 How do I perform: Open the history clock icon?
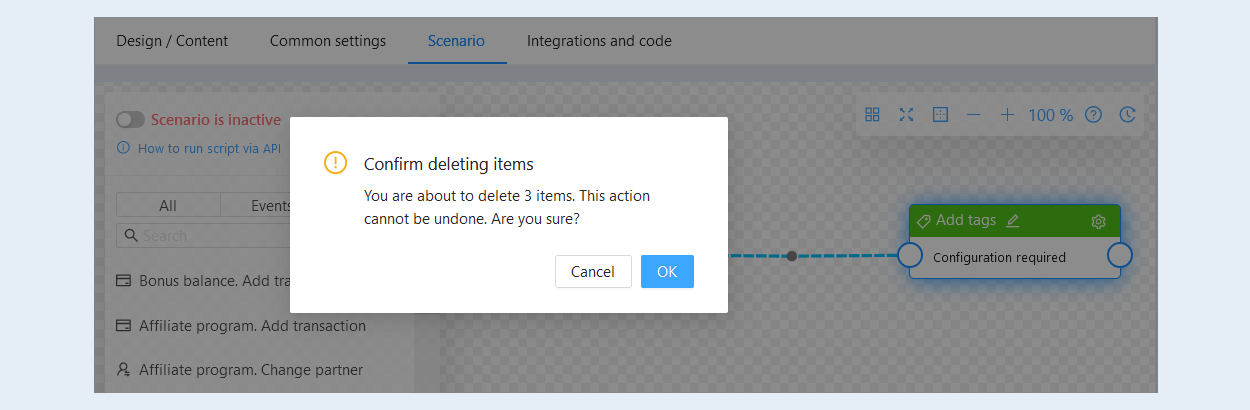tap(1127, 115)
